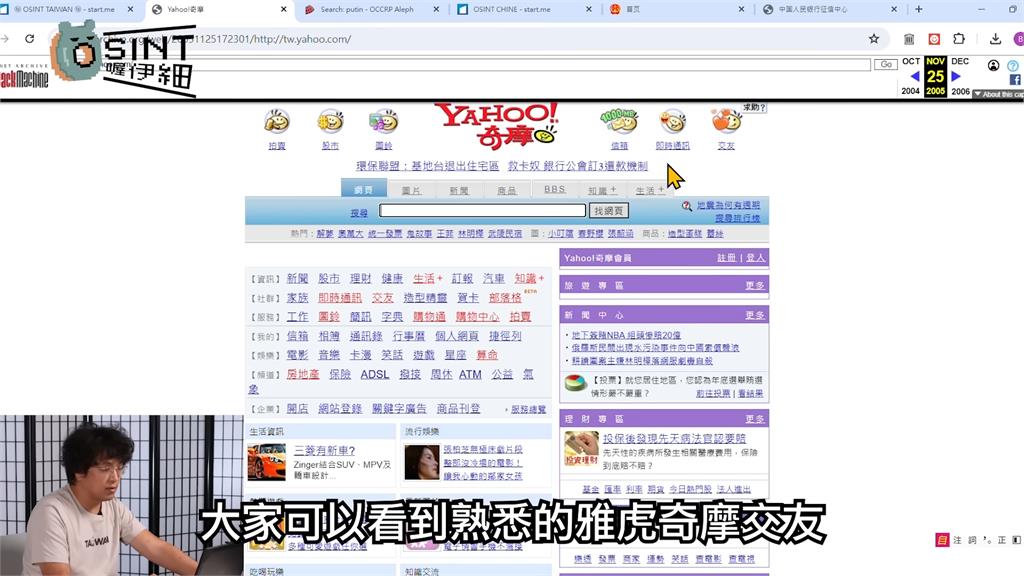Click the 交友 dating hearts icon
Screen dimensions: 1024x576
pyautogui.click(x=726, y=121)
